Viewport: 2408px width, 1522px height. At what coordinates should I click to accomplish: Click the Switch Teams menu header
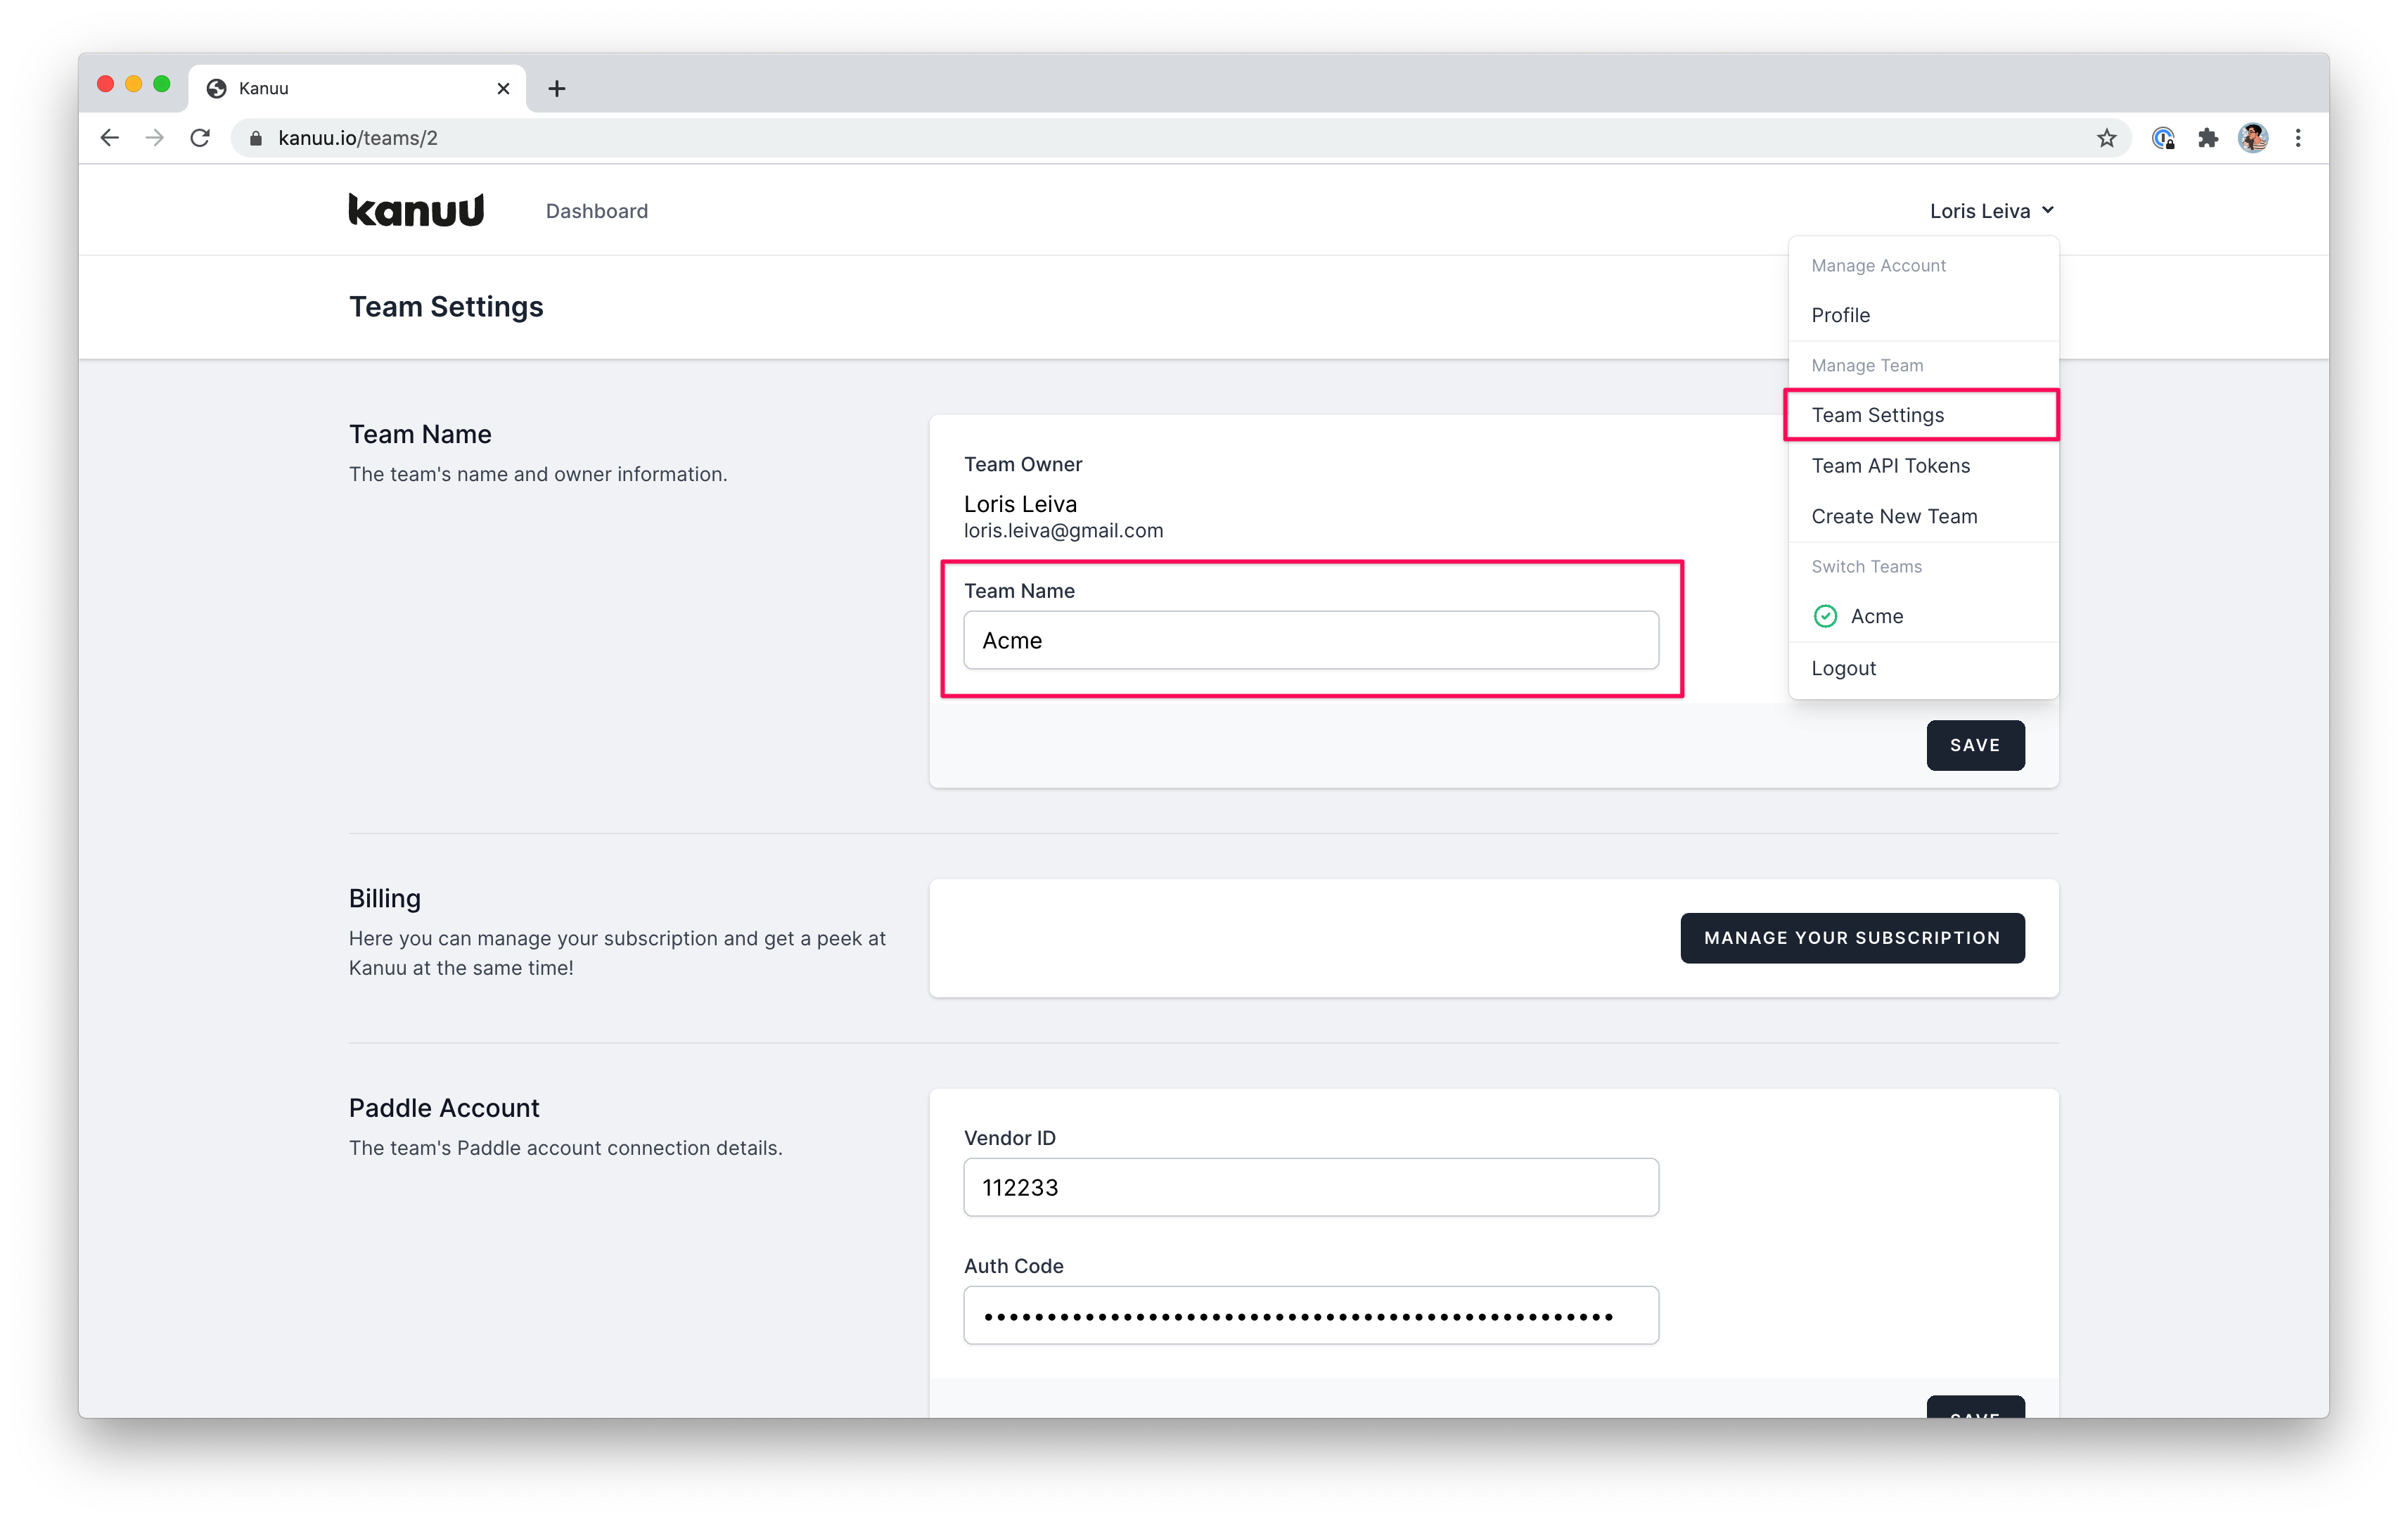click(1866, 566)
